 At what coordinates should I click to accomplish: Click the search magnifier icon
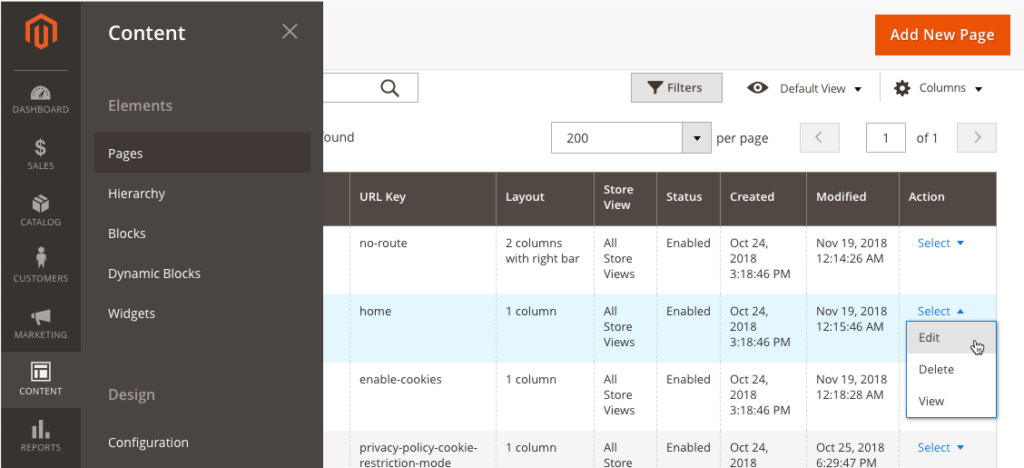(x=390, y=88)
